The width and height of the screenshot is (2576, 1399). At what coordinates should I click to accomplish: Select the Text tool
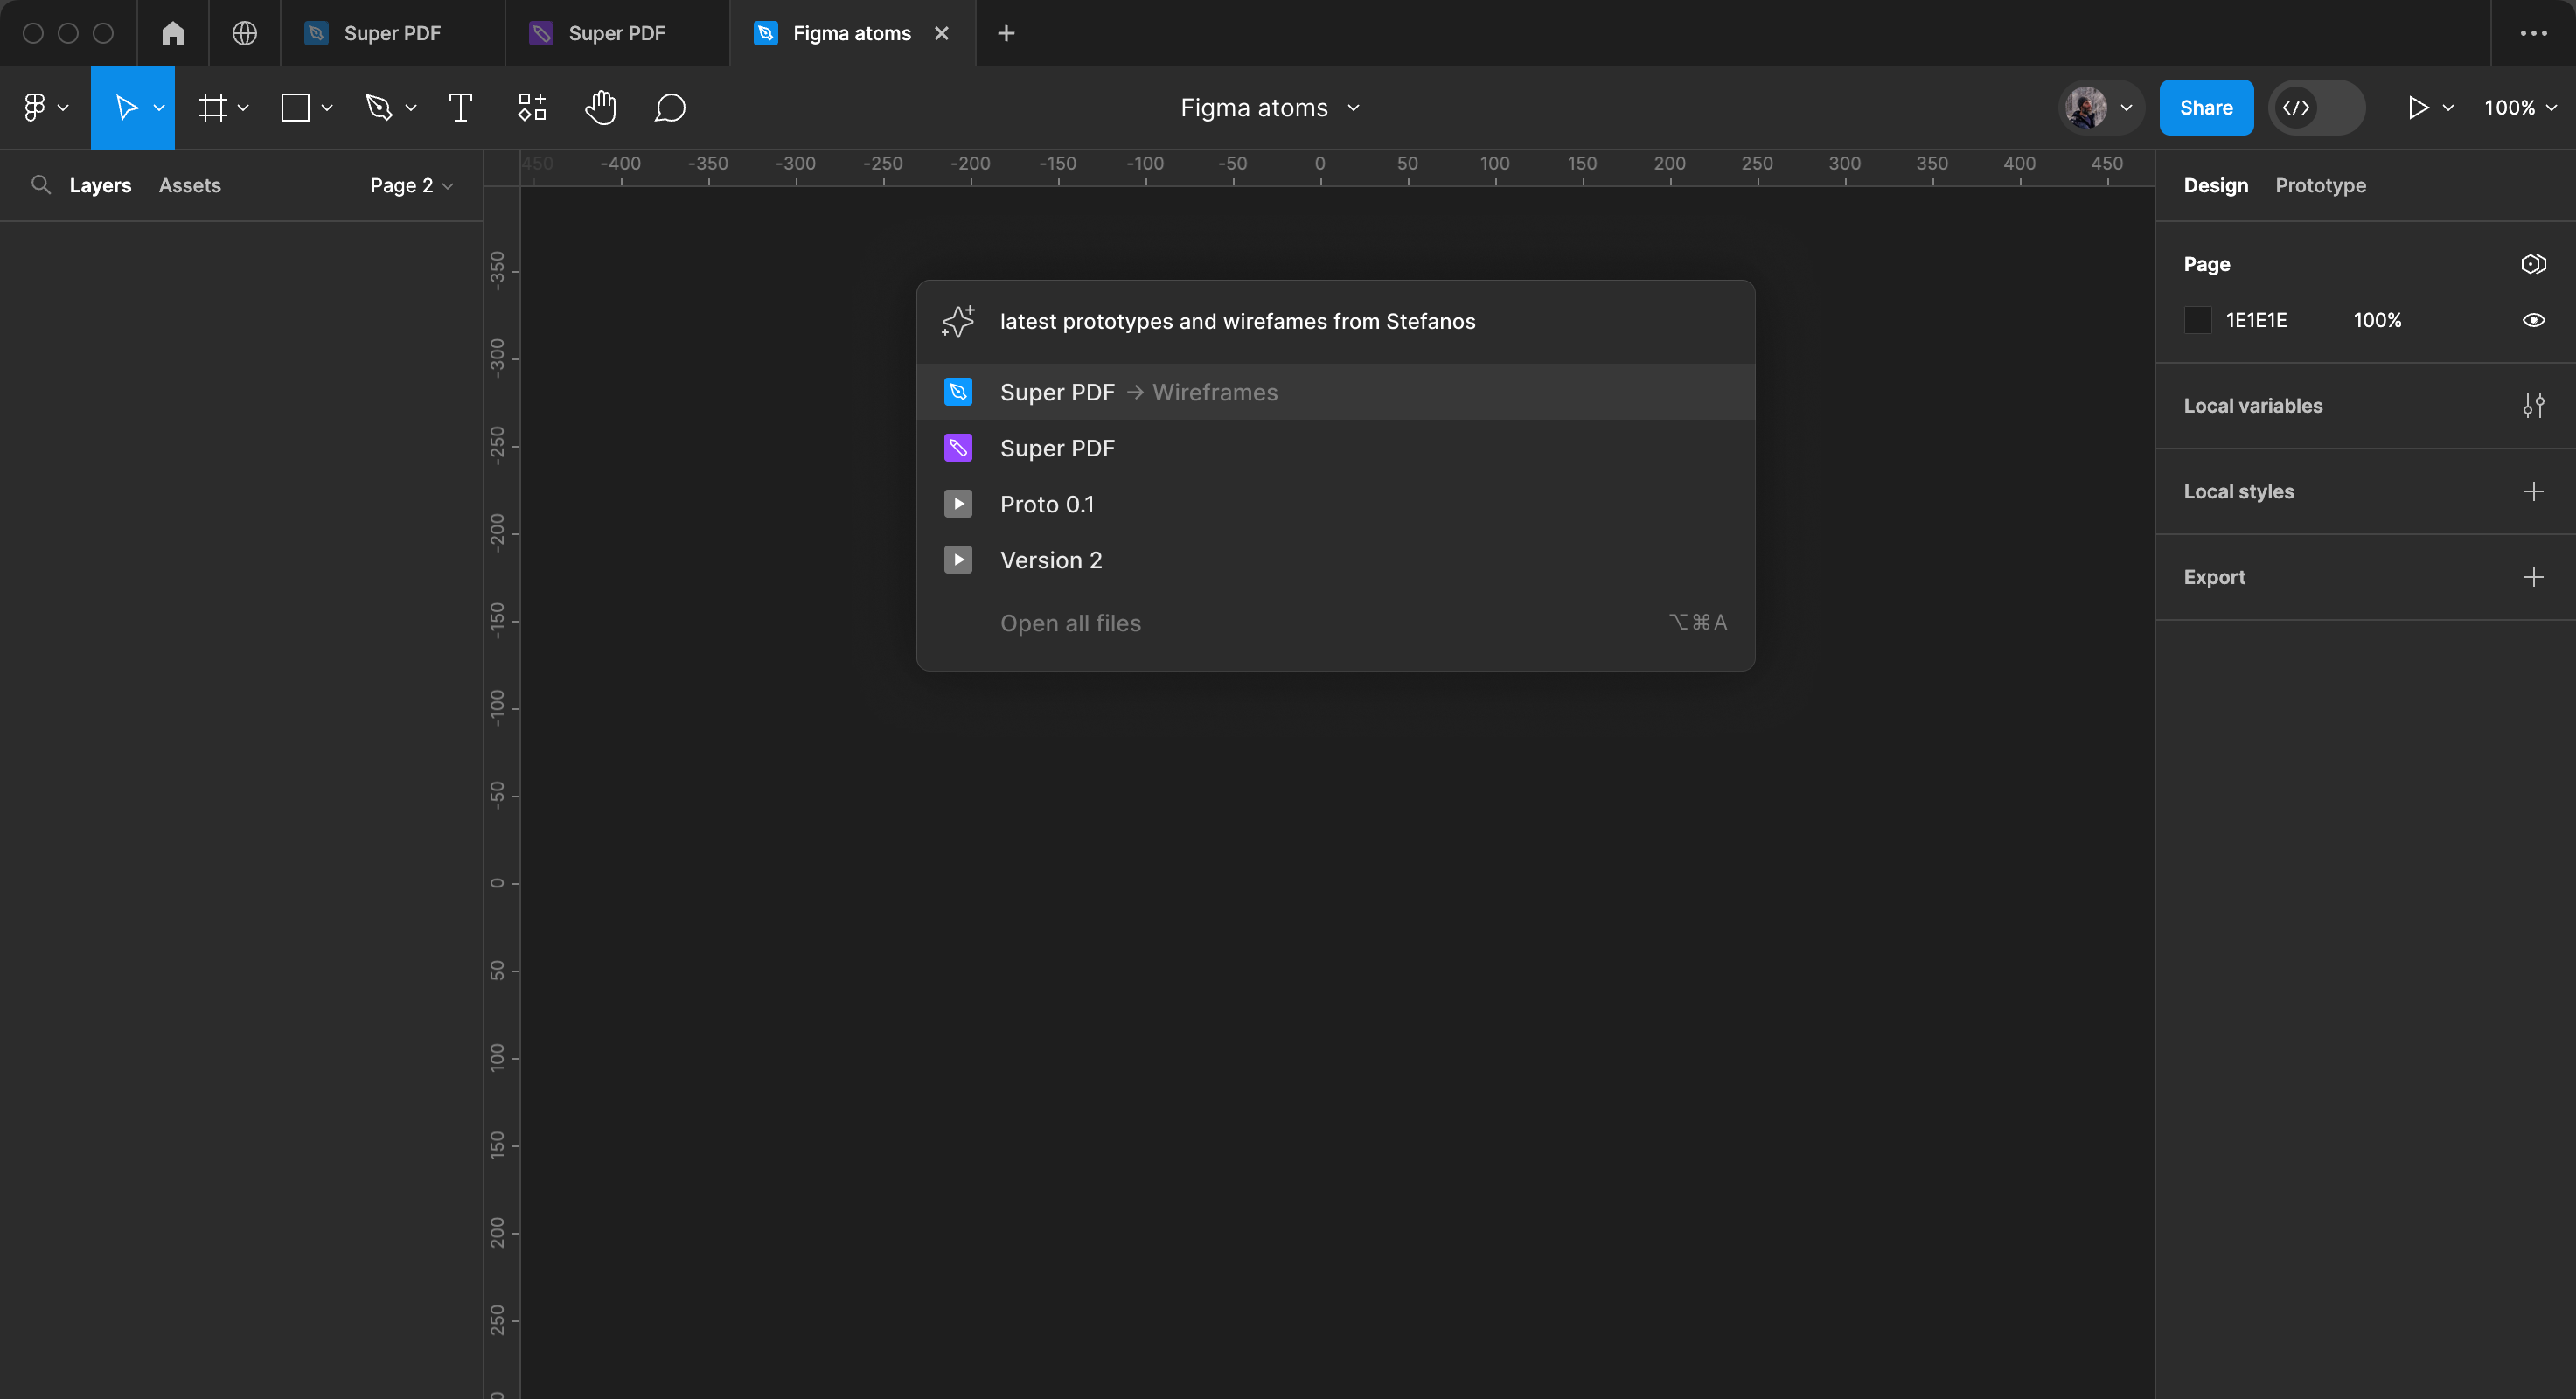coord(460,107)
